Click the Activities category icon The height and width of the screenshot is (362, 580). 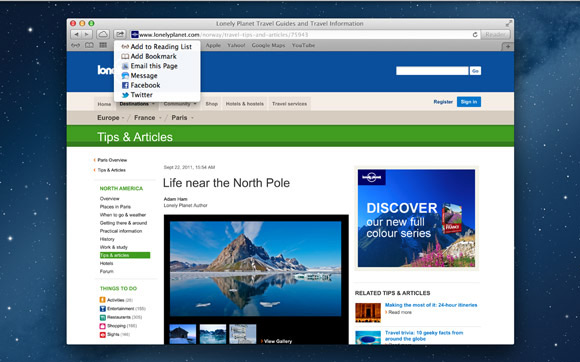pos(102,300)
